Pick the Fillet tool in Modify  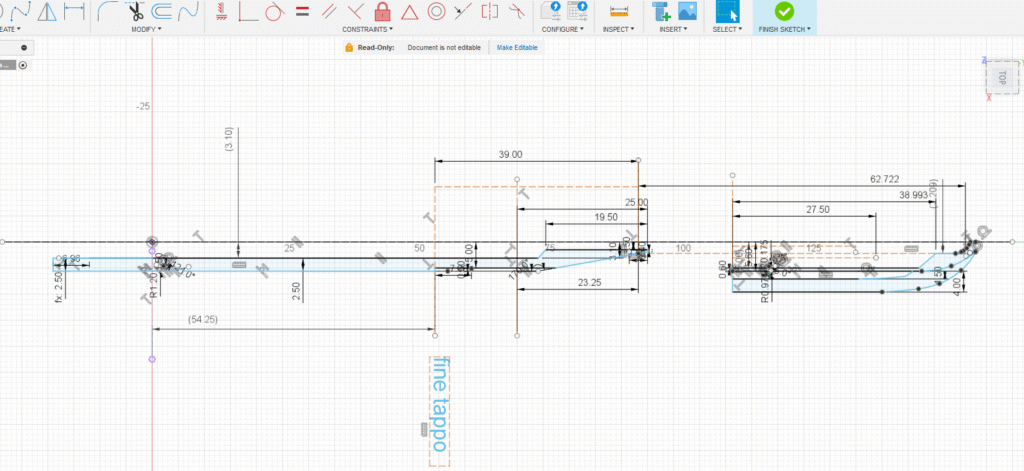pyautogui.click(x=109, y=12)
